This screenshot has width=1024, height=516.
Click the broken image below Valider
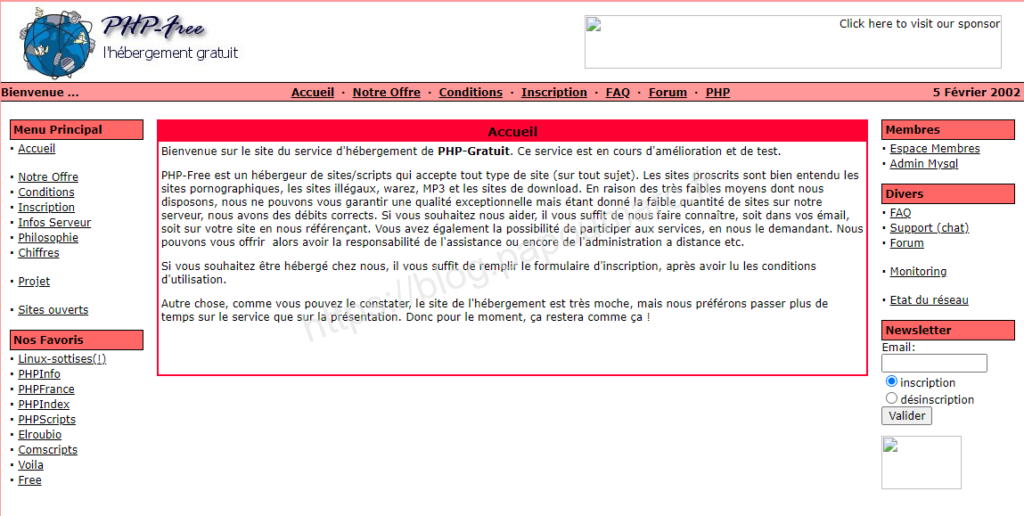click(x=920, y=462)
